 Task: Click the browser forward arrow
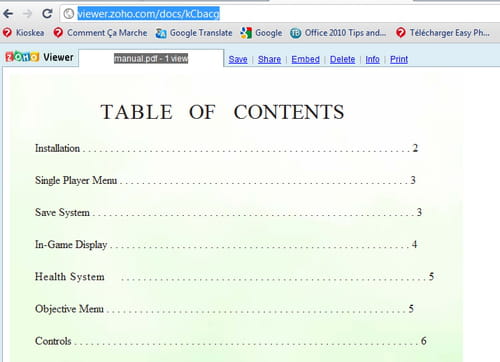click(27, 14)
